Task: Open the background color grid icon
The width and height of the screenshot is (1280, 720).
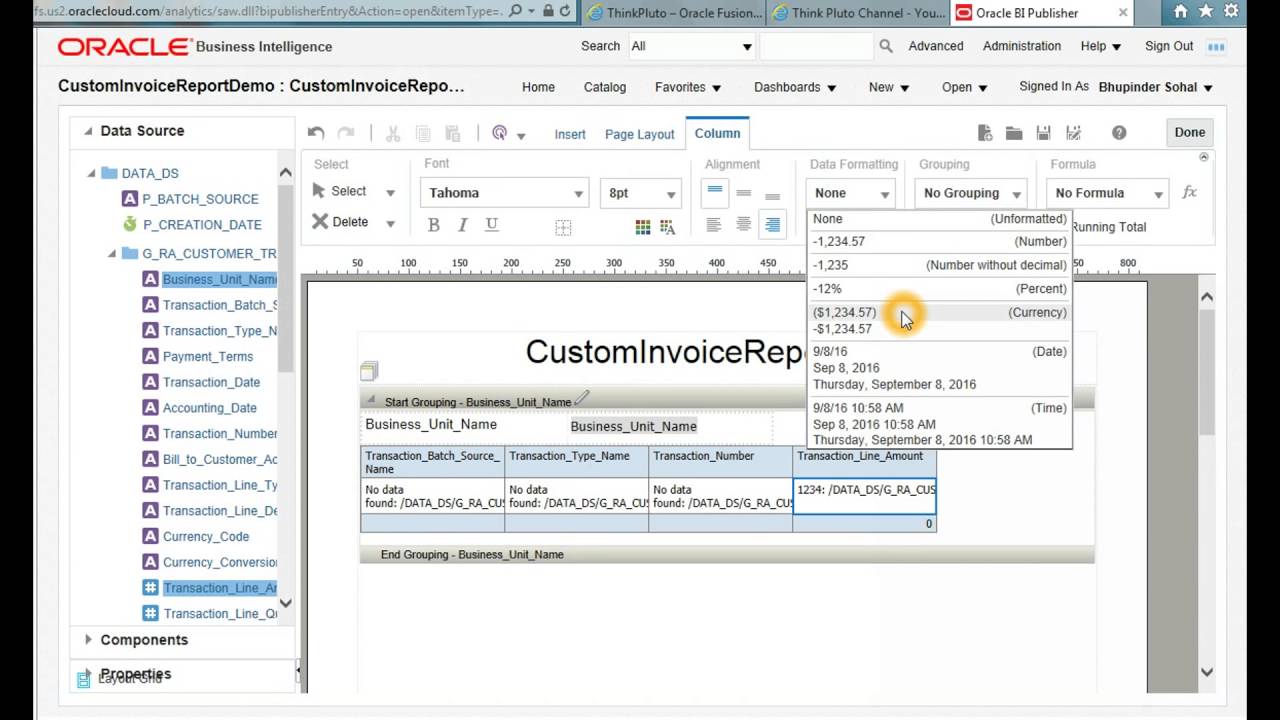Action: pos(642,227)
